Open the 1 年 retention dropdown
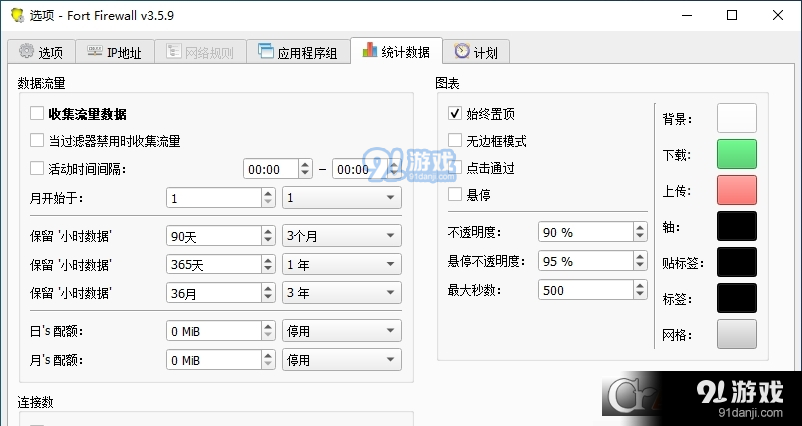 point(342,264)
